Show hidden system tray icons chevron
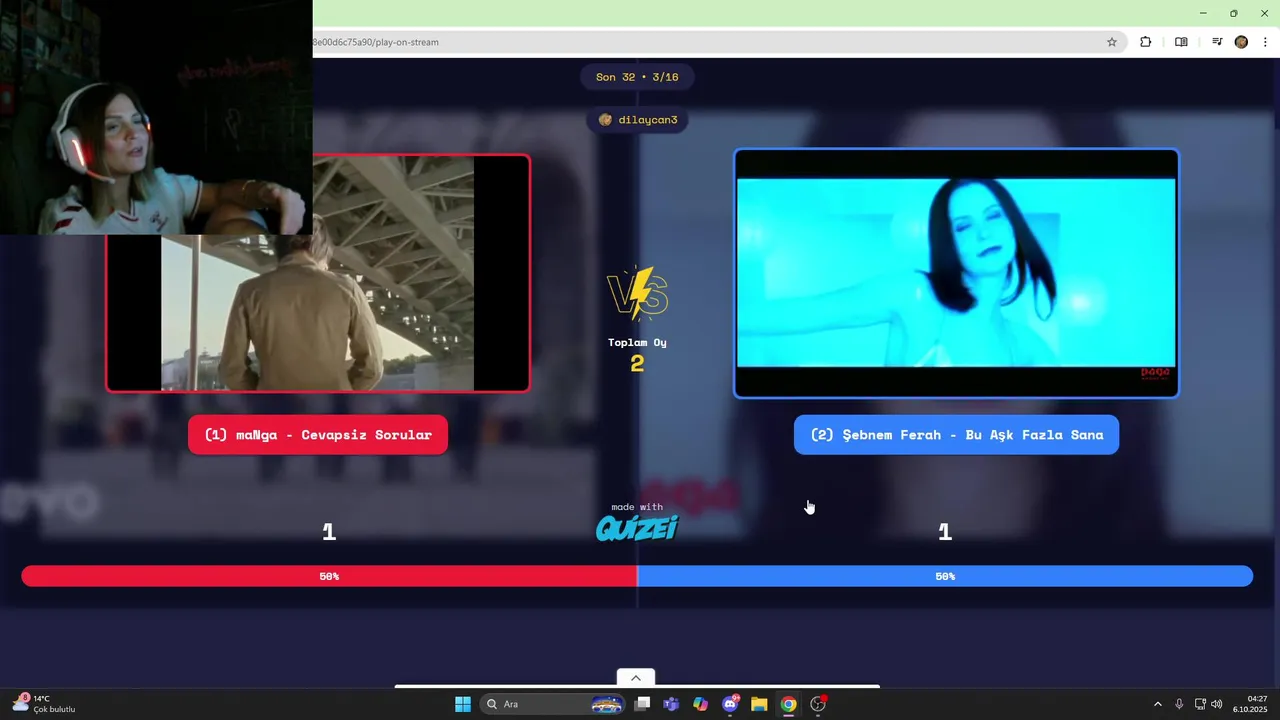Viewport: 1280px width, 720px height. pos(1158,704)
